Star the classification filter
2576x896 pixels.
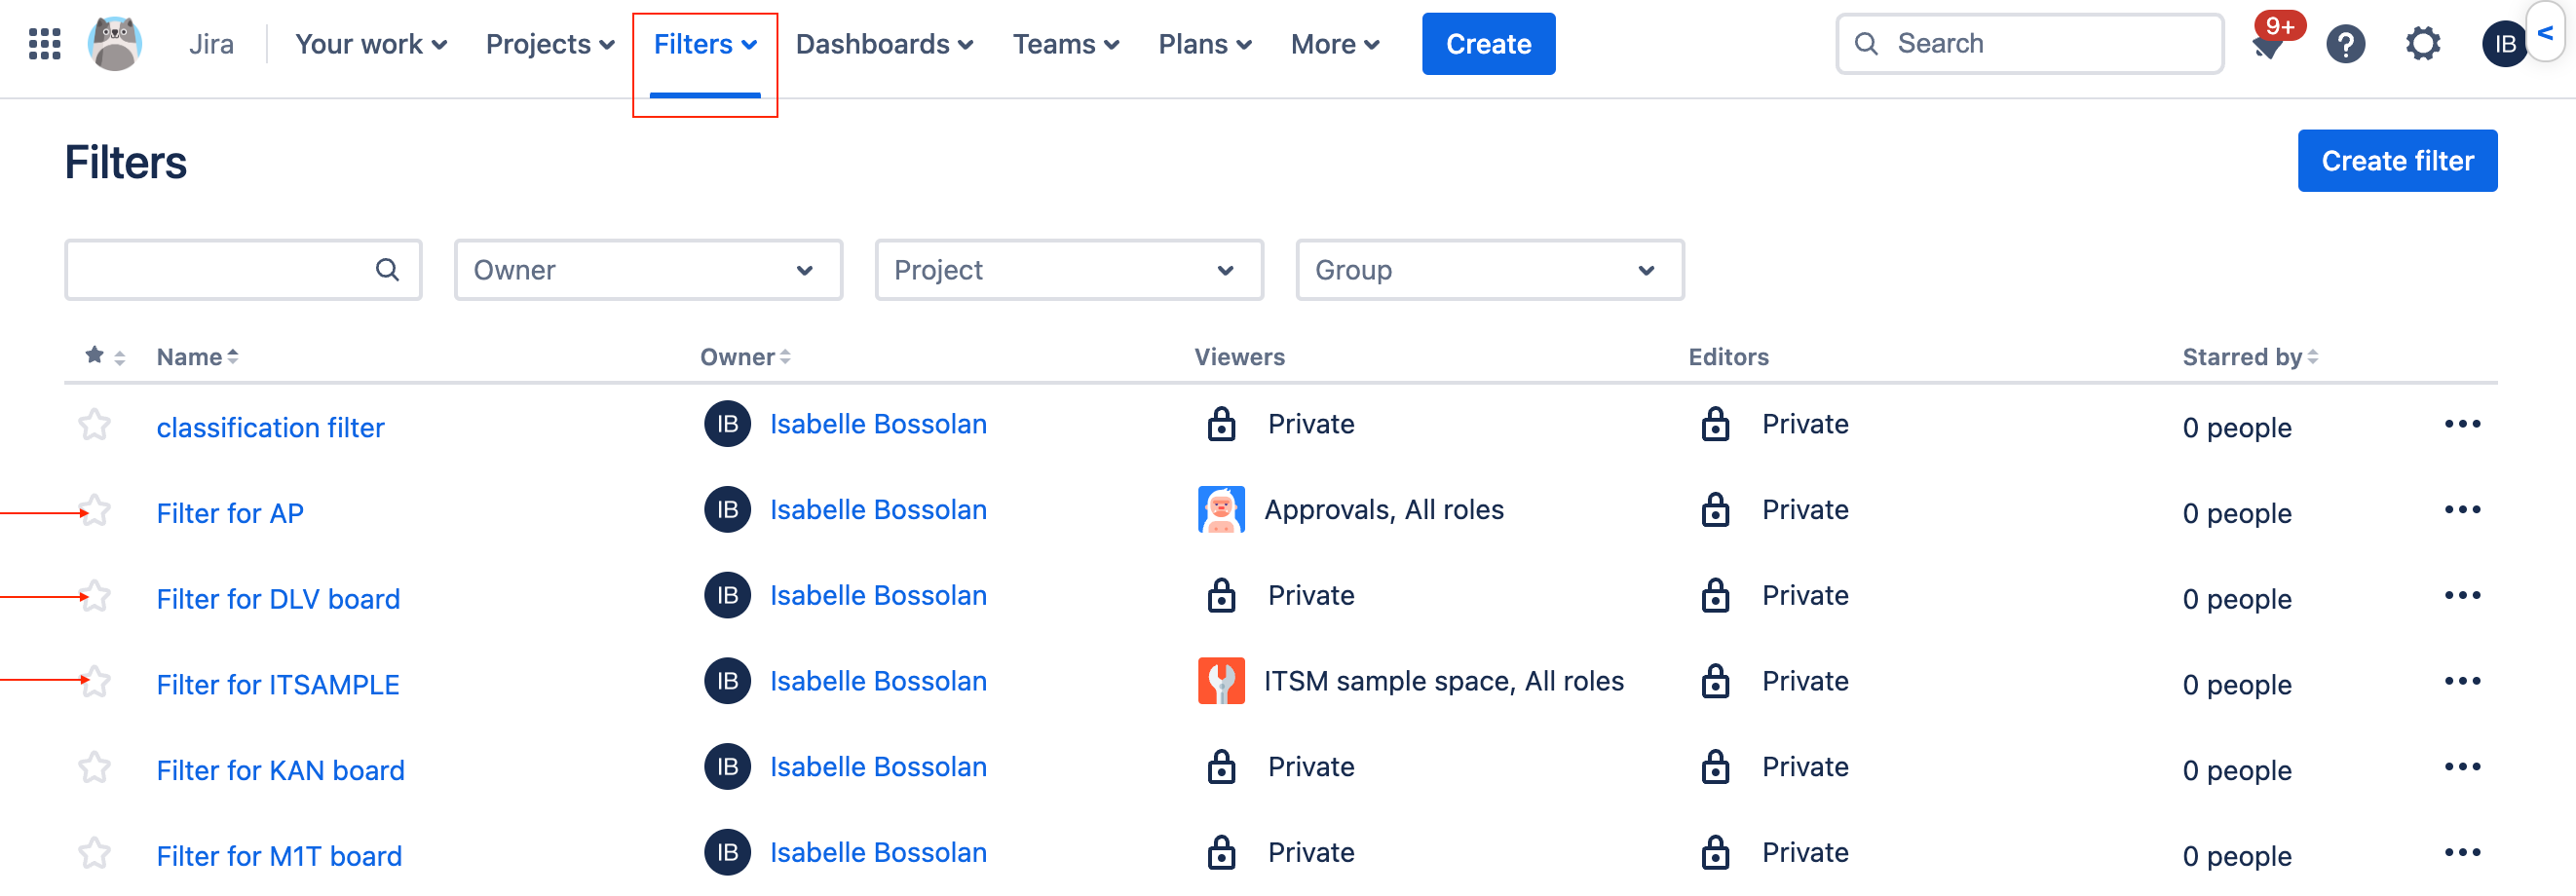[95, 425]
